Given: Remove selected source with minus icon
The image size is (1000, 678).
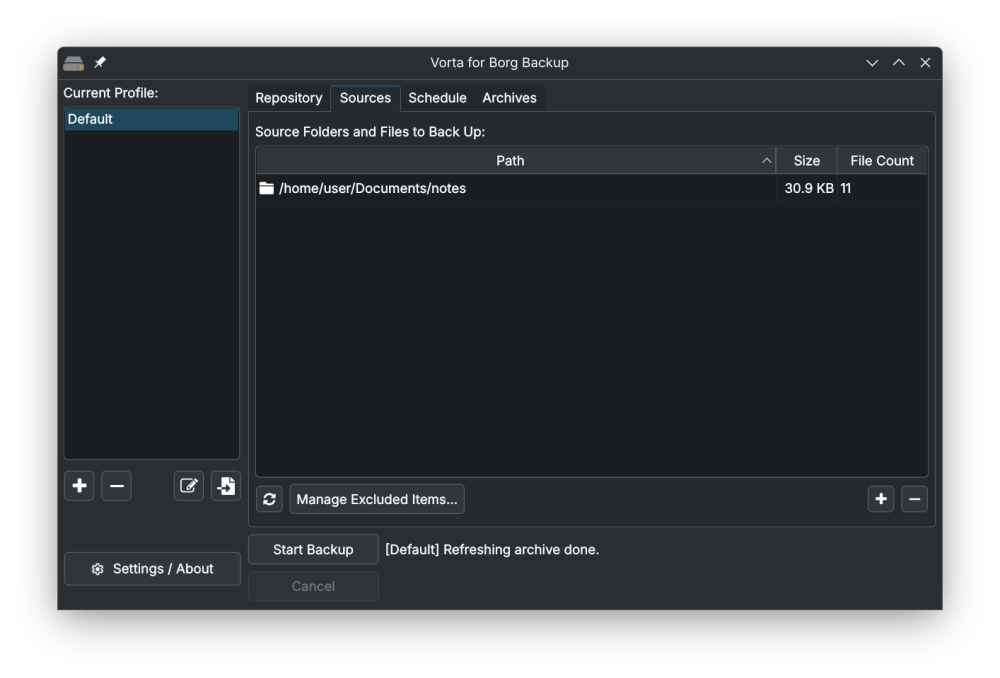Looking at the screenshot, I should tap(914, 499).
